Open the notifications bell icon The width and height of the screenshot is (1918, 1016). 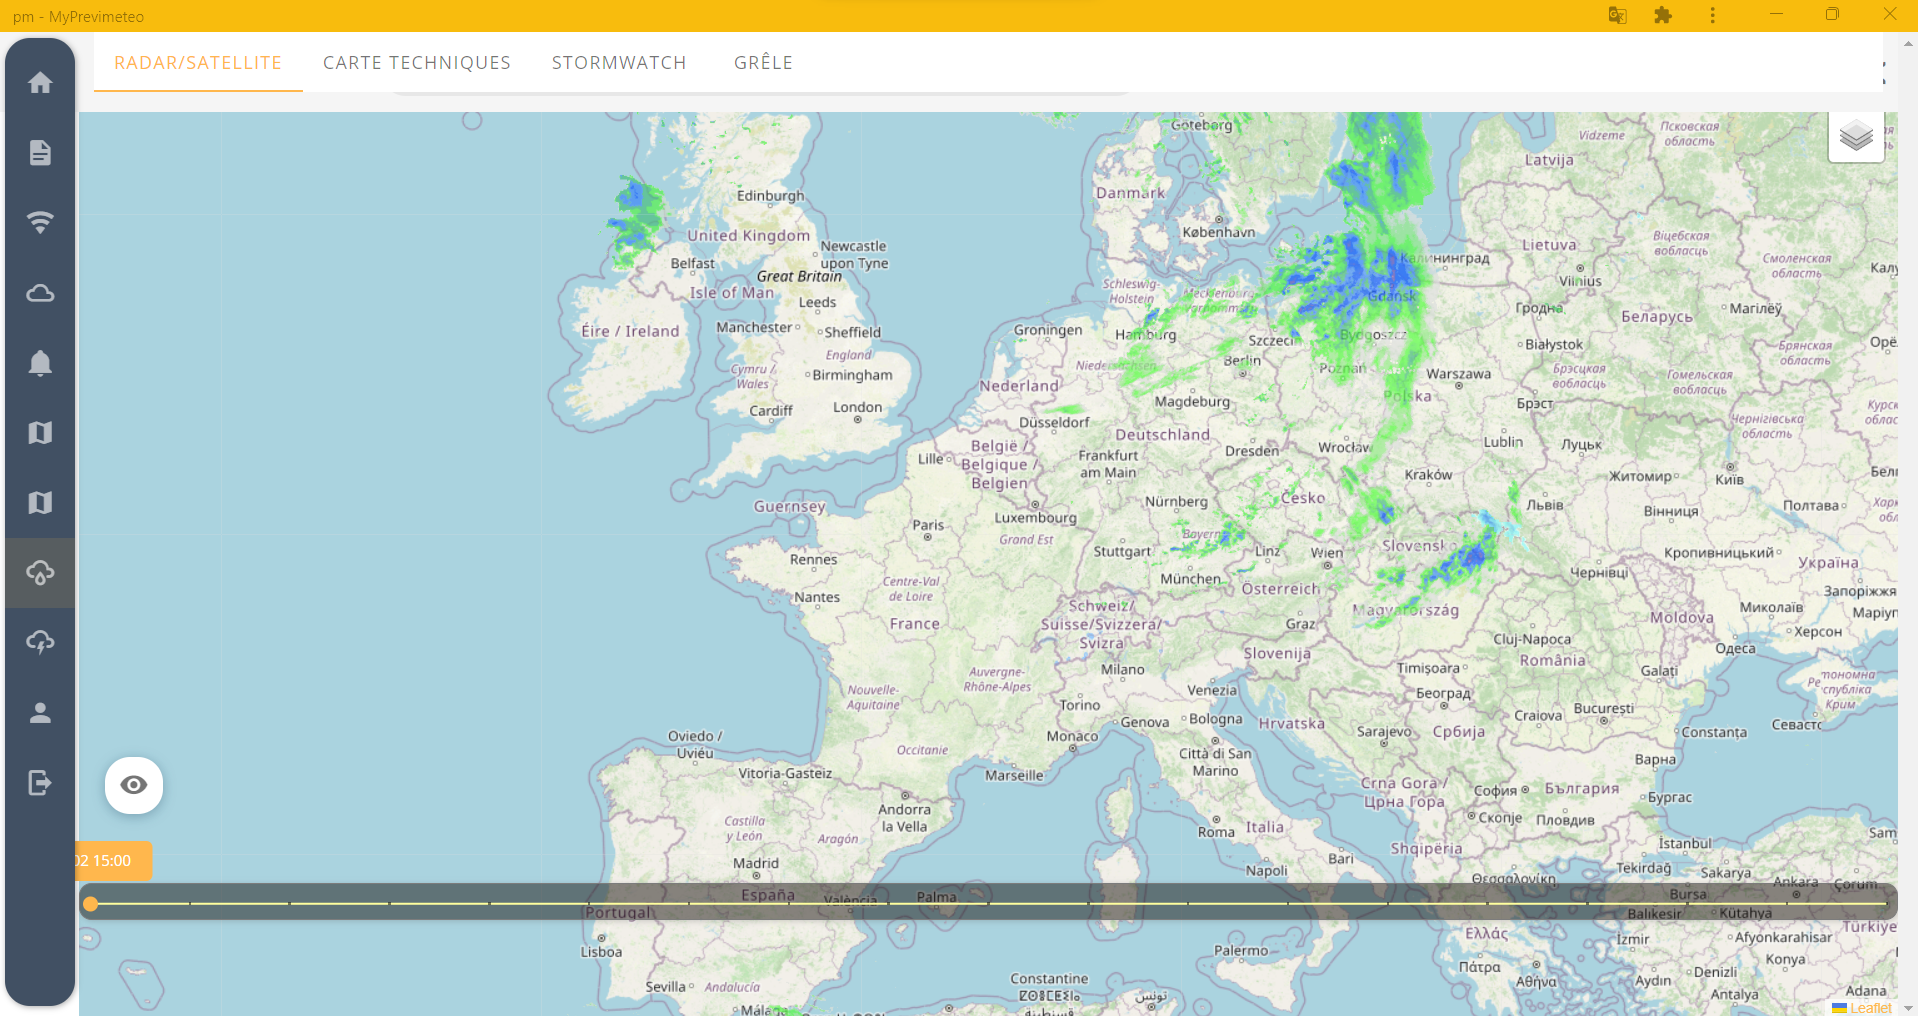click(40, 362)
